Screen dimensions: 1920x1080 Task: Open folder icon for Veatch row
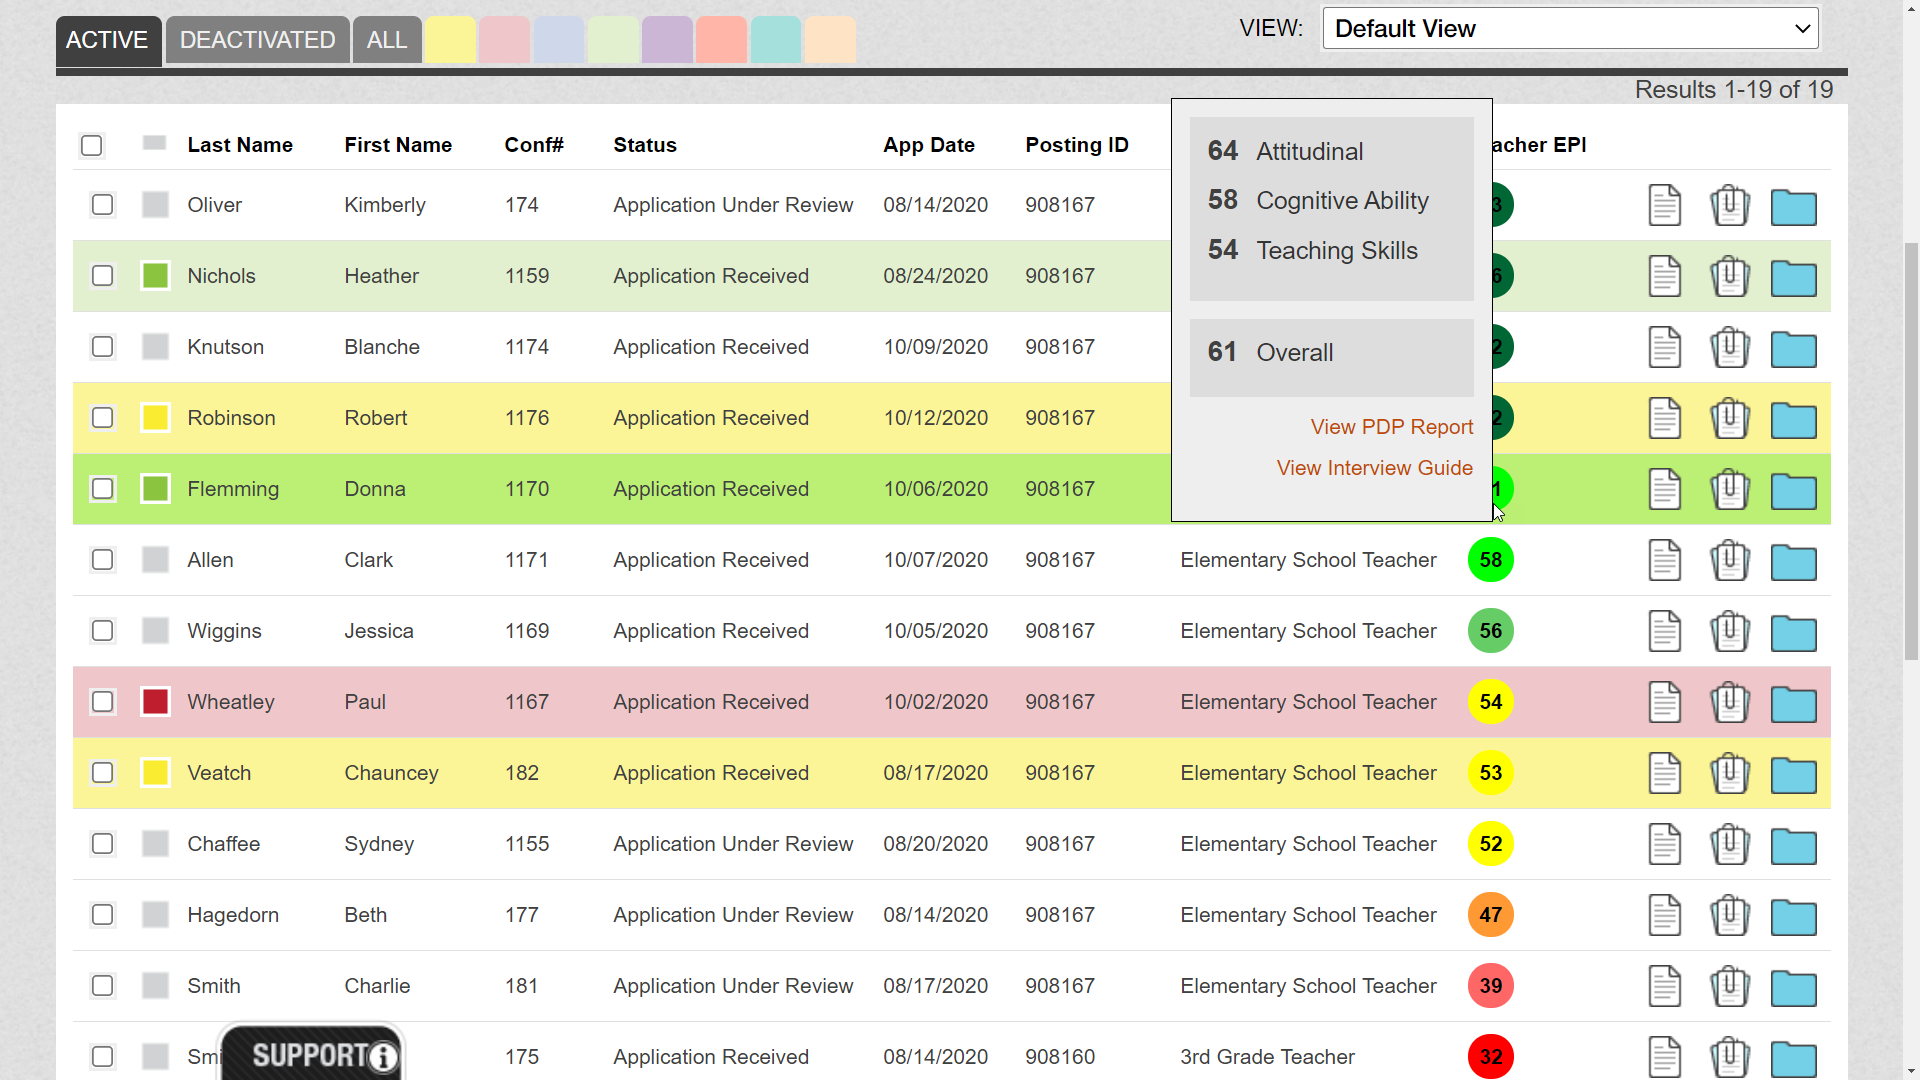coord(1793,775)
